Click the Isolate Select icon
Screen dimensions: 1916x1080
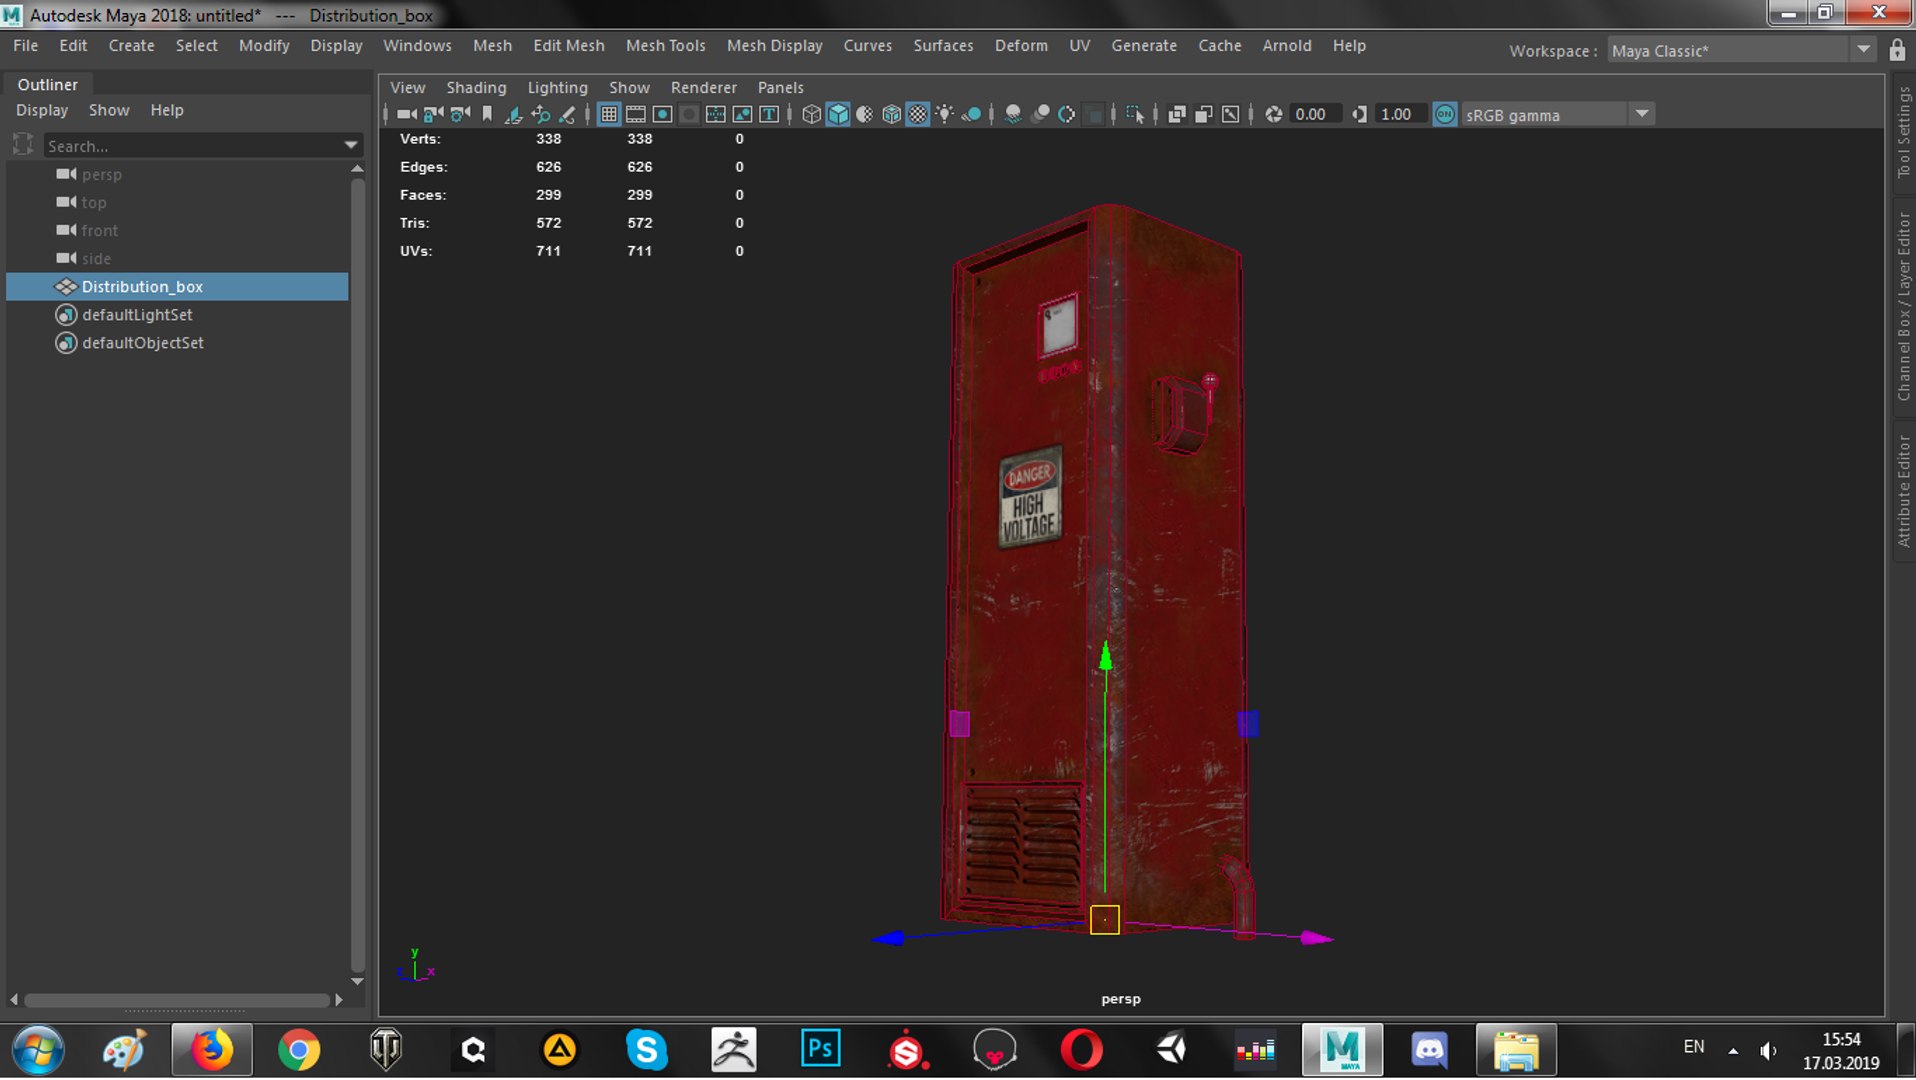click(1135, 114)
